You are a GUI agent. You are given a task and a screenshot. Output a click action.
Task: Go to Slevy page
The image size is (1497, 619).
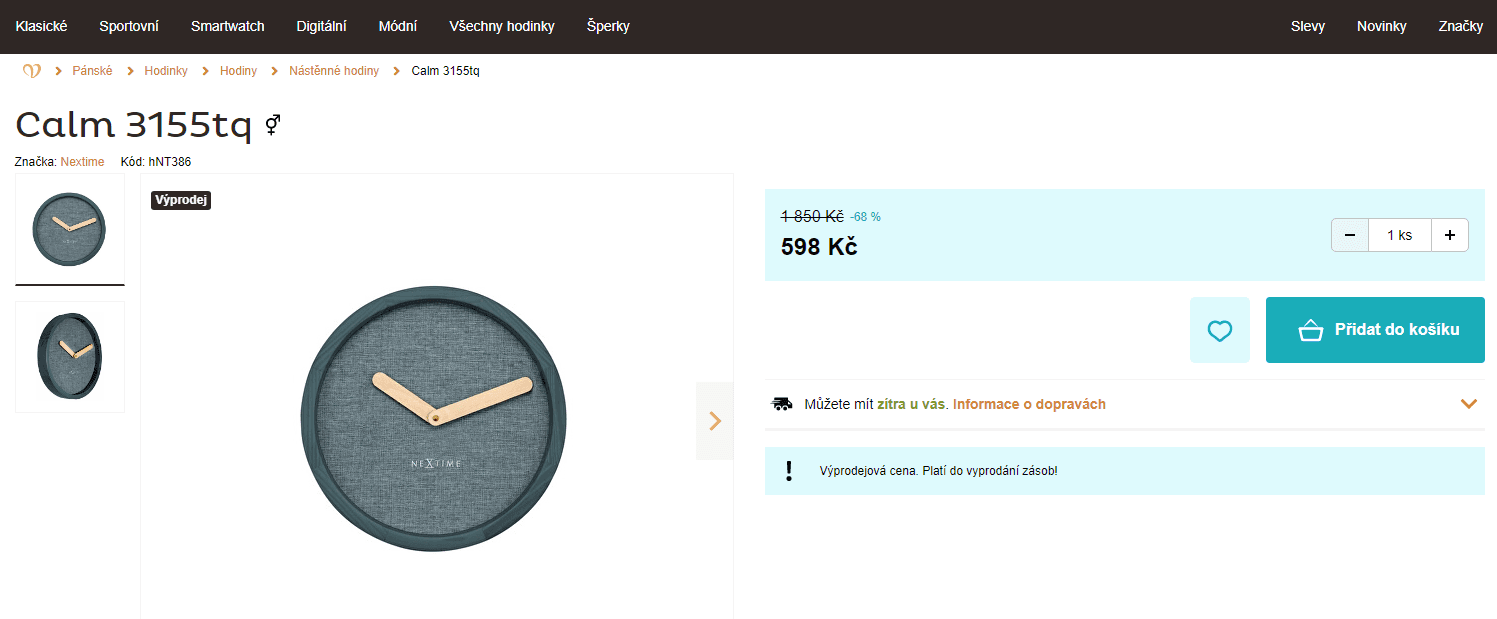pos(1308,26)
